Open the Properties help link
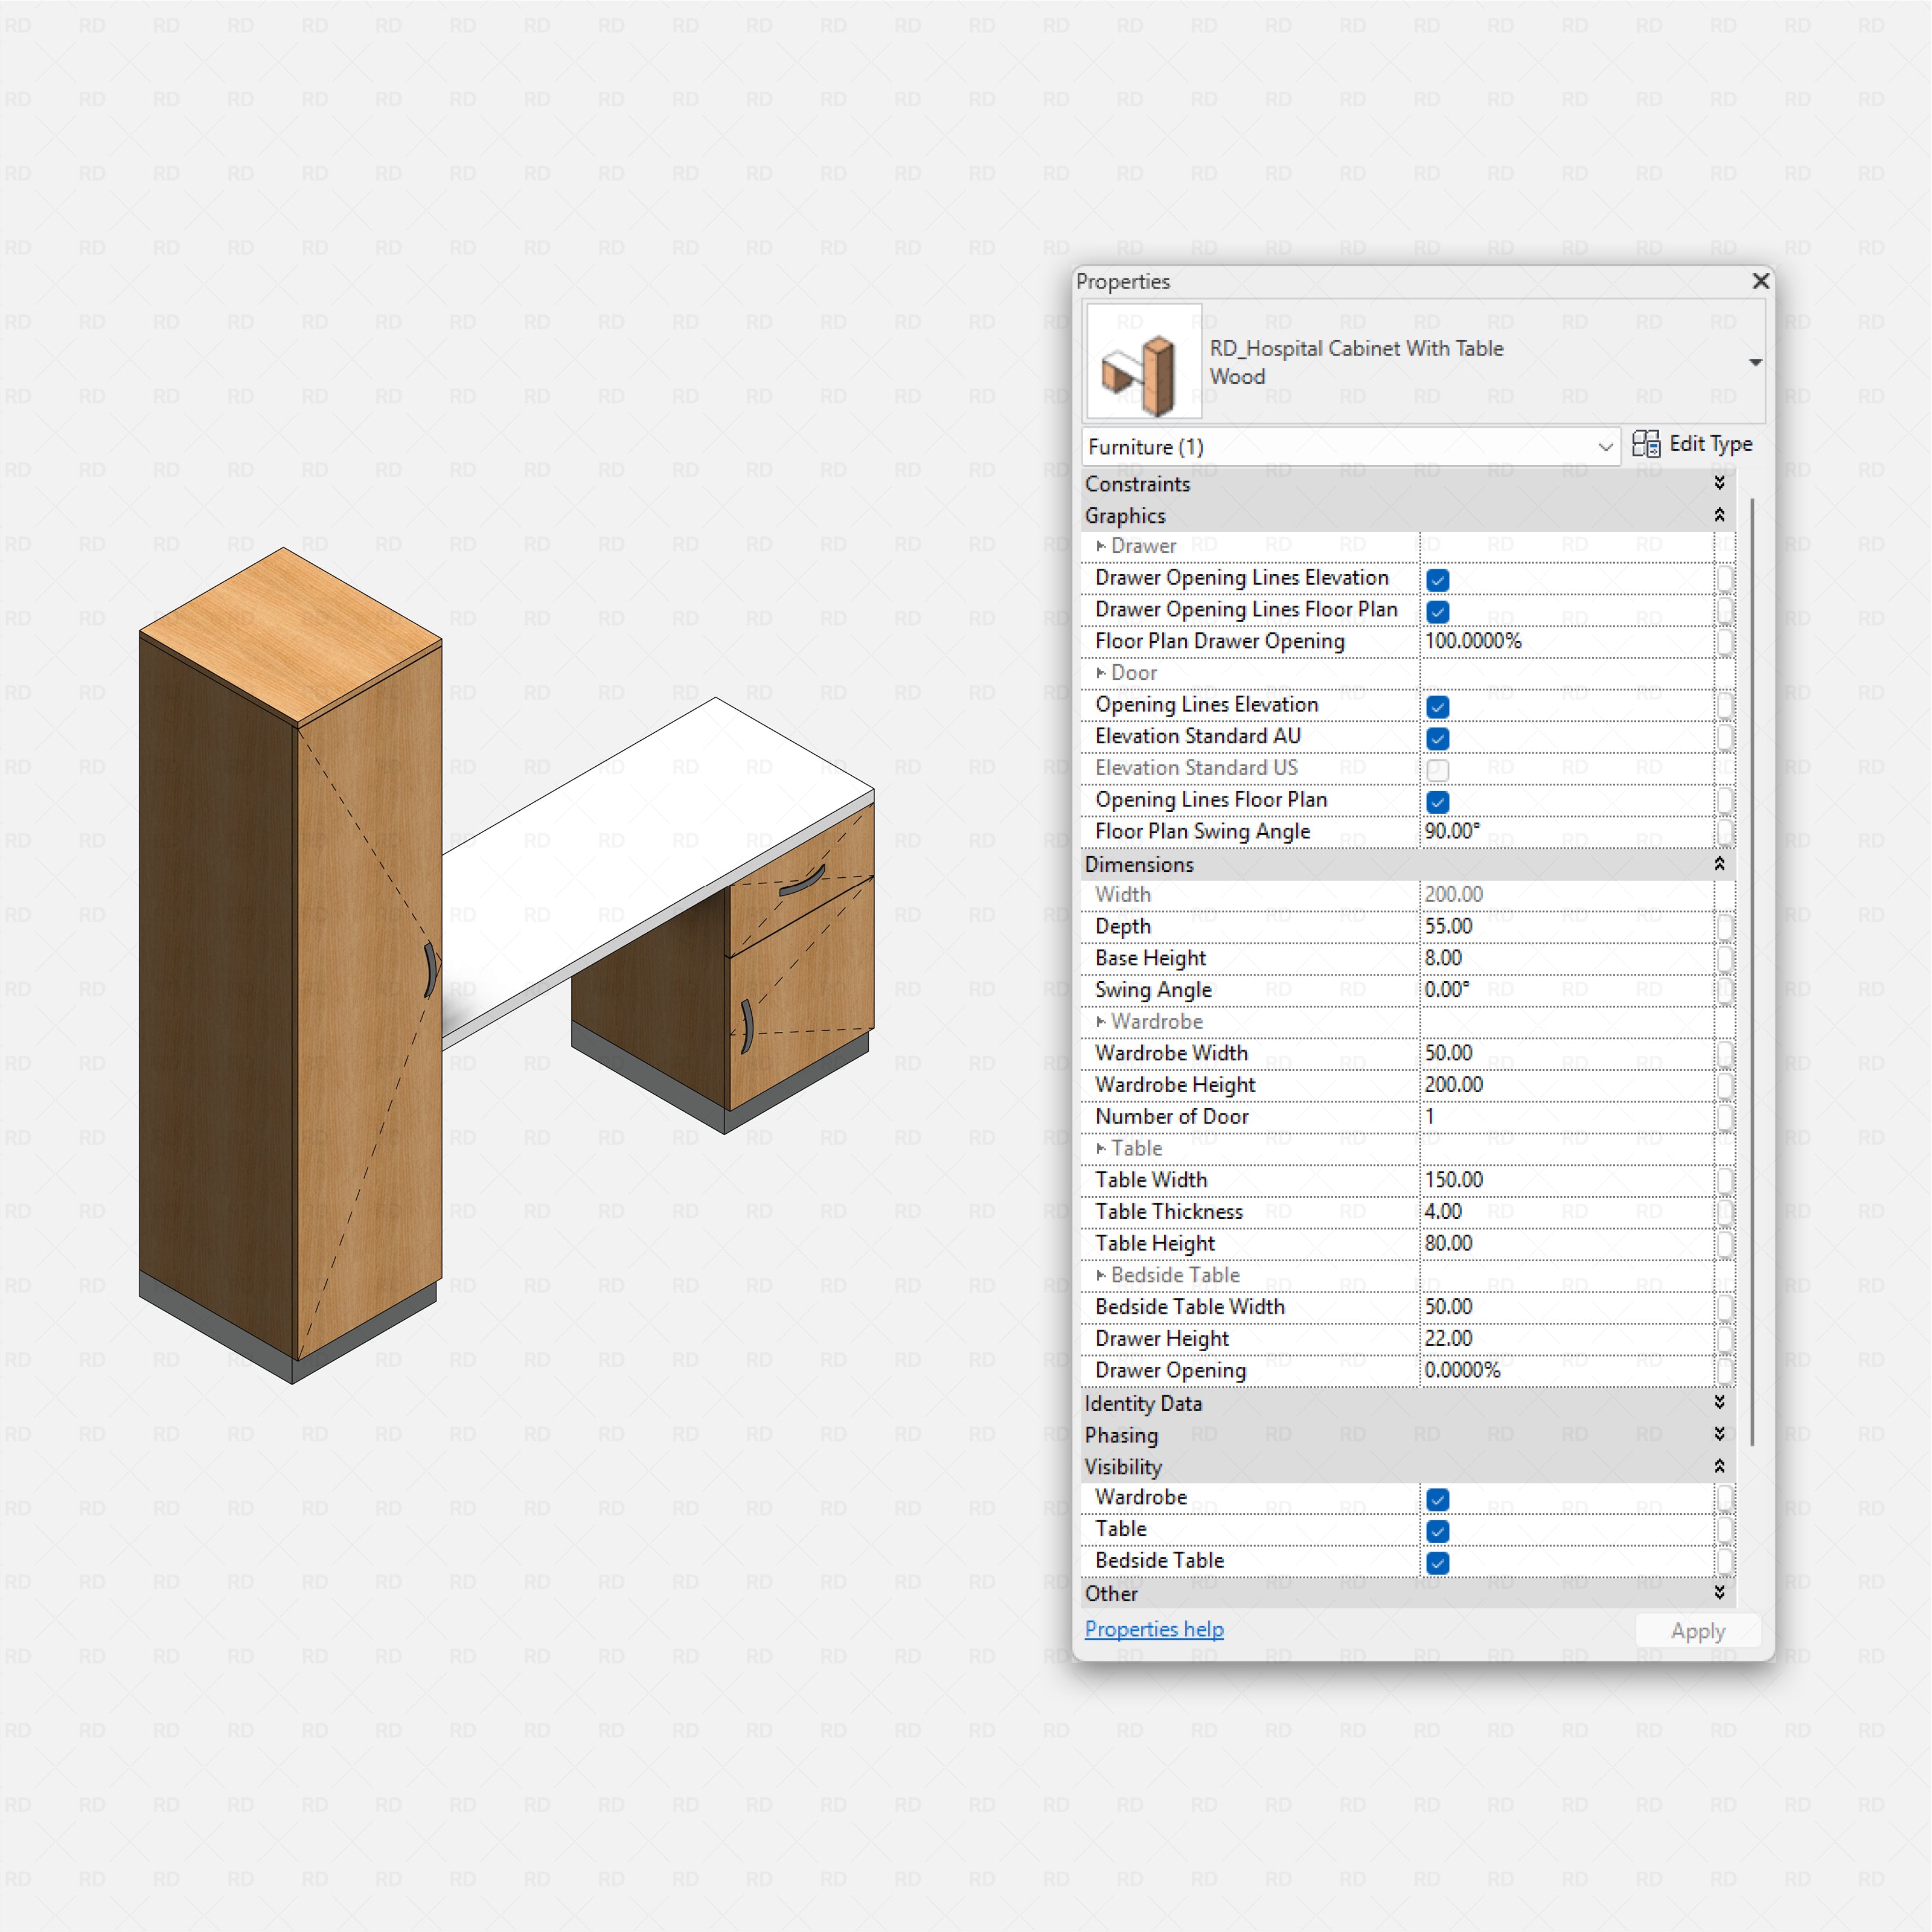 1154,1629
